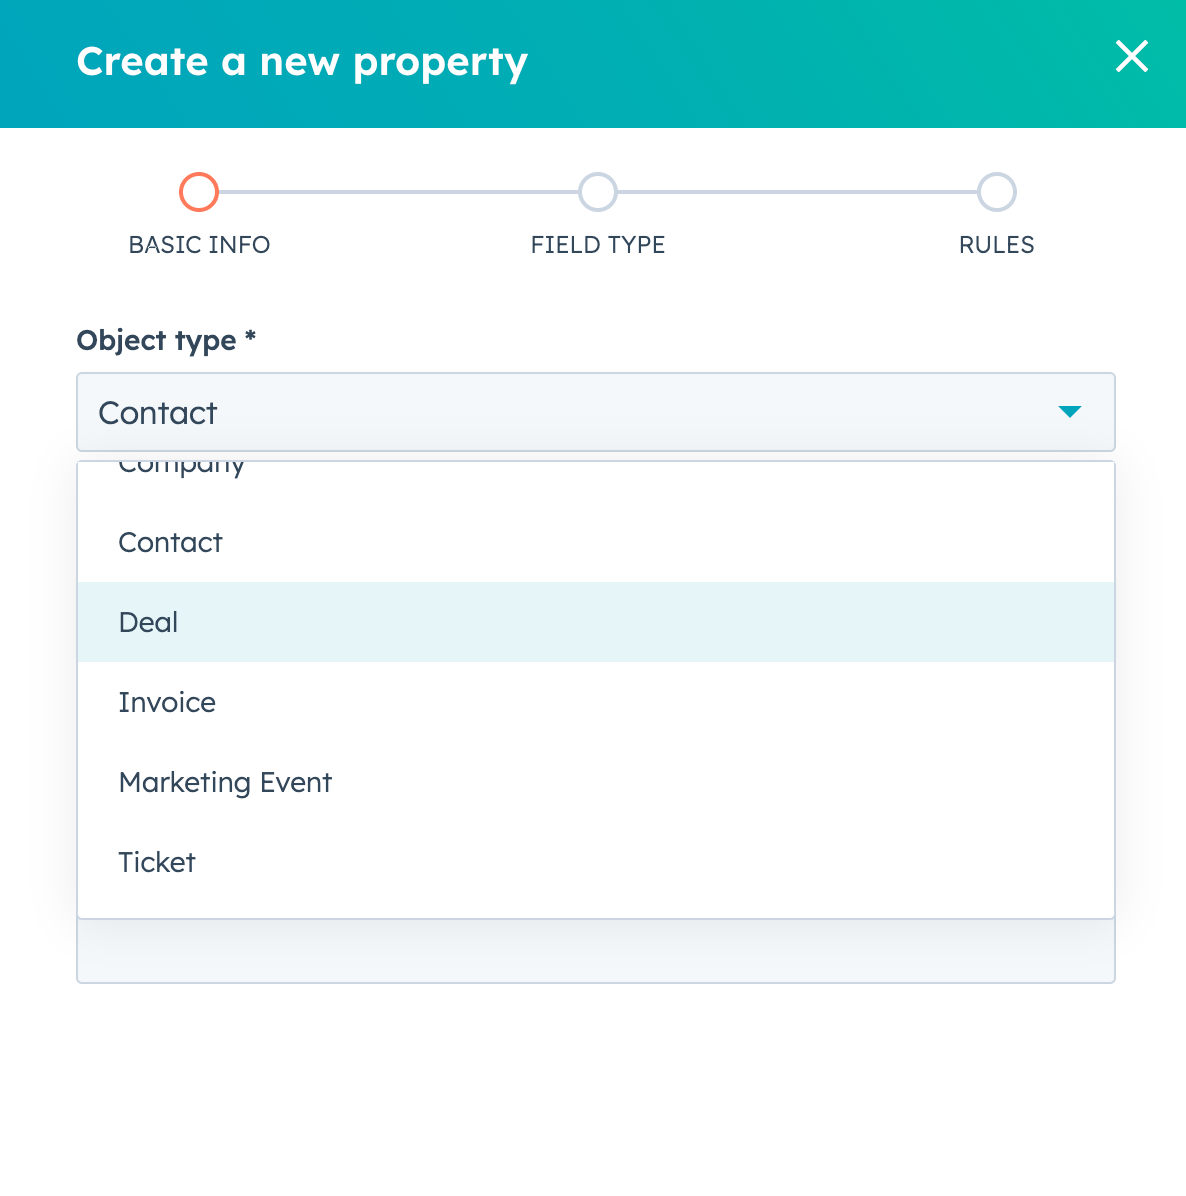This screenshot has width=1186, height=1196.
Task: Click the Create a new property title
Action: [302, 62]
